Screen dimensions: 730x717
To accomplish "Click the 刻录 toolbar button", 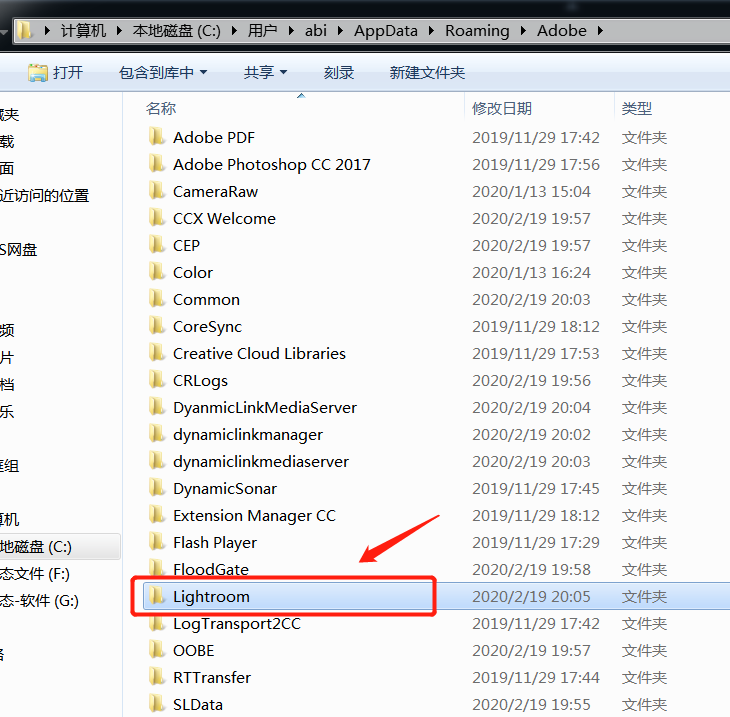I will click(338, 73).
